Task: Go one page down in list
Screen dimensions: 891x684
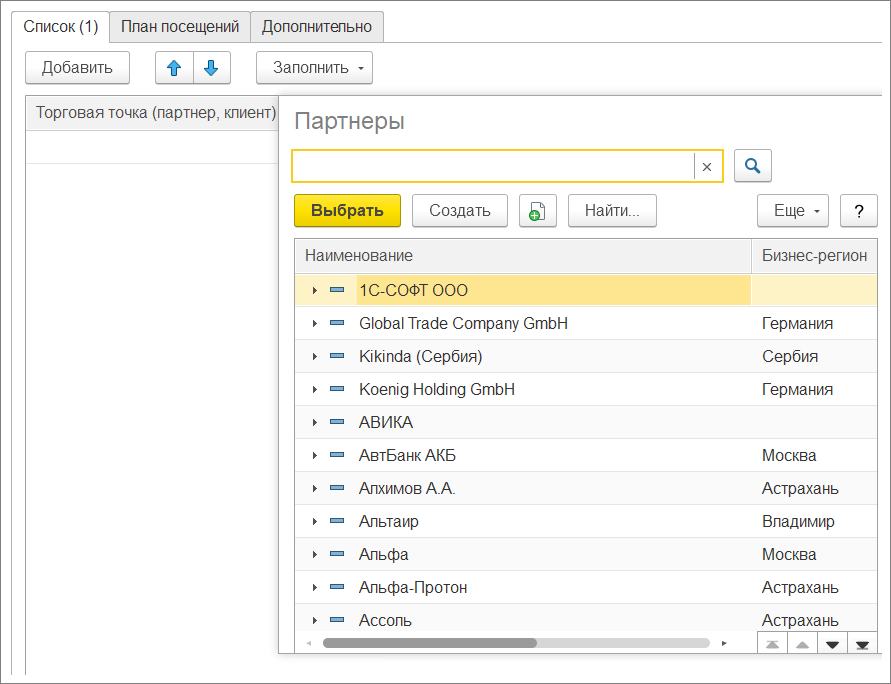Action: (832, 644)
